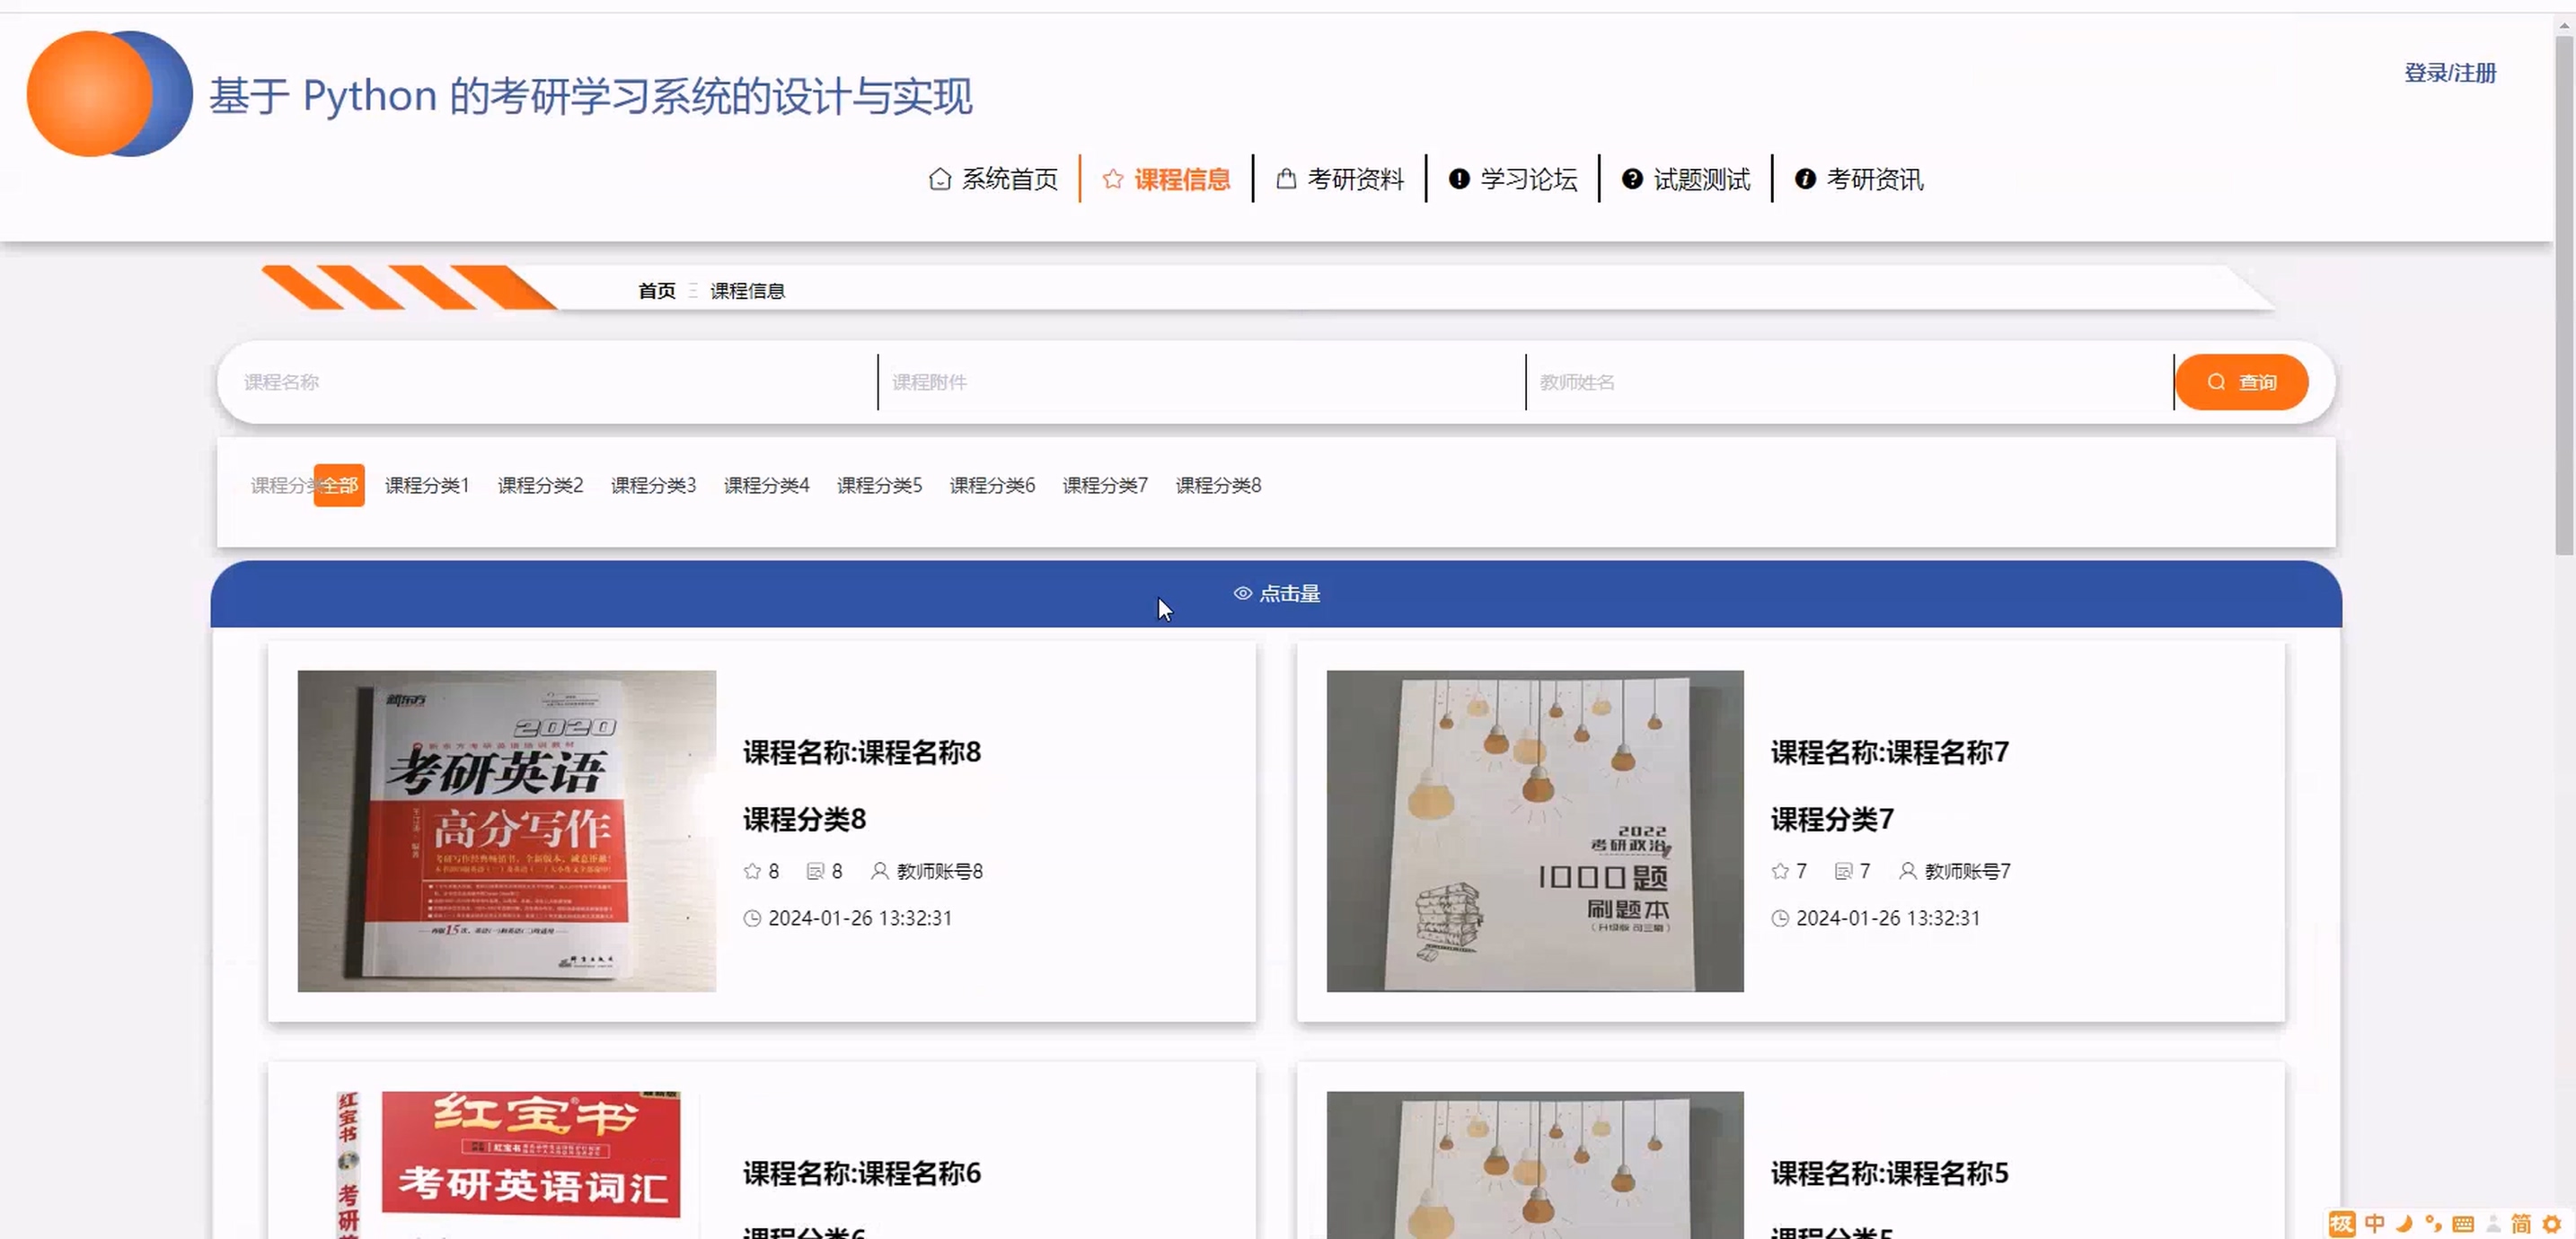Sort courses by 点击量
2576x1239 pixels.
point(1276,593)
